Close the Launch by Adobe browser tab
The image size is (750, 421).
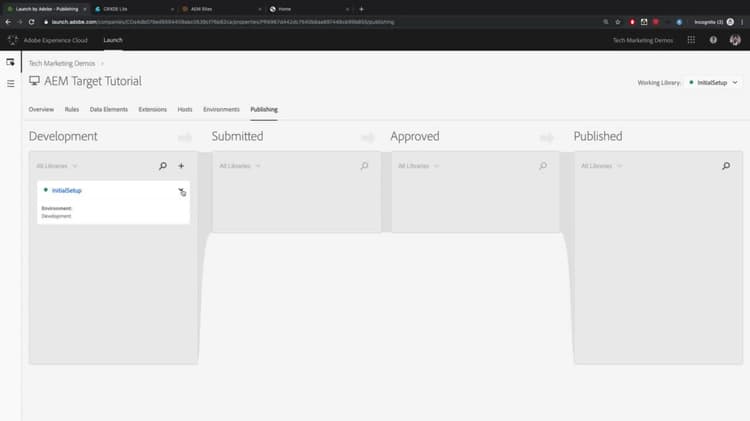85,9
